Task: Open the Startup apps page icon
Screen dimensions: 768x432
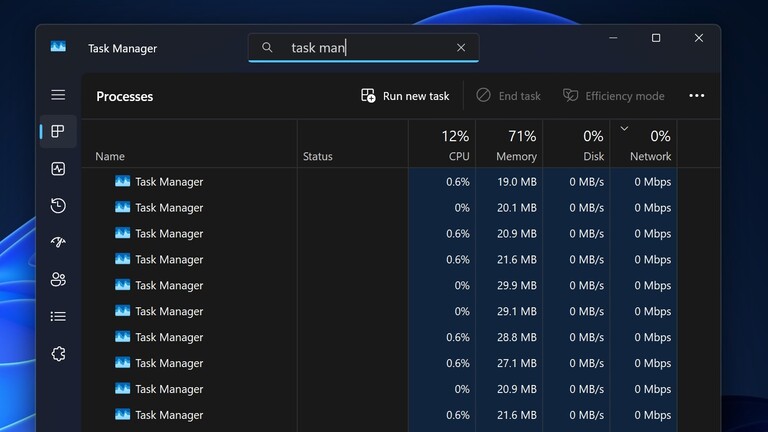Action: point(58,242)
